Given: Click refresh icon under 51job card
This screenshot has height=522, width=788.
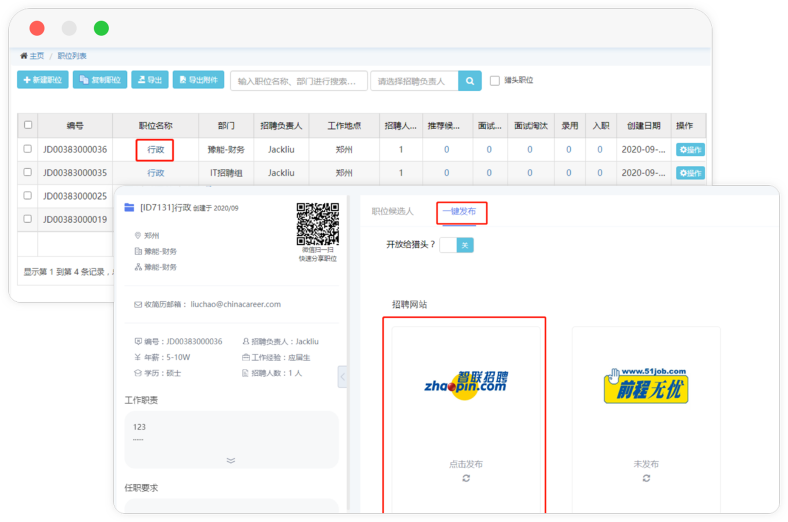Looking at the screenshot, I should (x=646, y=479).
